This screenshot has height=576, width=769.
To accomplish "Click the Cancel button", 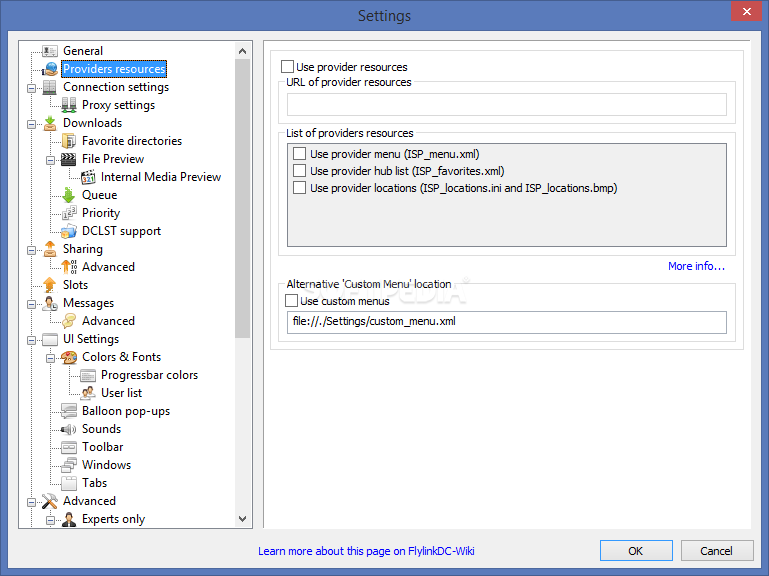I will click(x=717, y=550).
